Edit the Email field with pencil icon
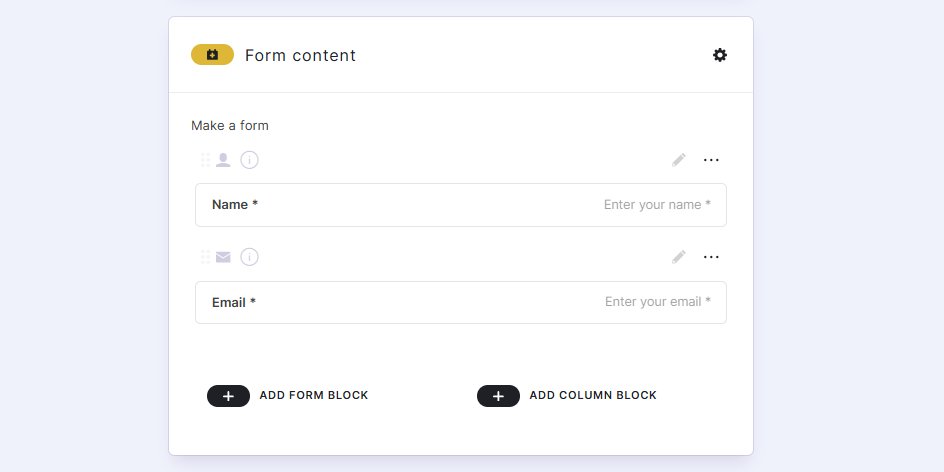 pyautogui.click(x=679, y=257)
